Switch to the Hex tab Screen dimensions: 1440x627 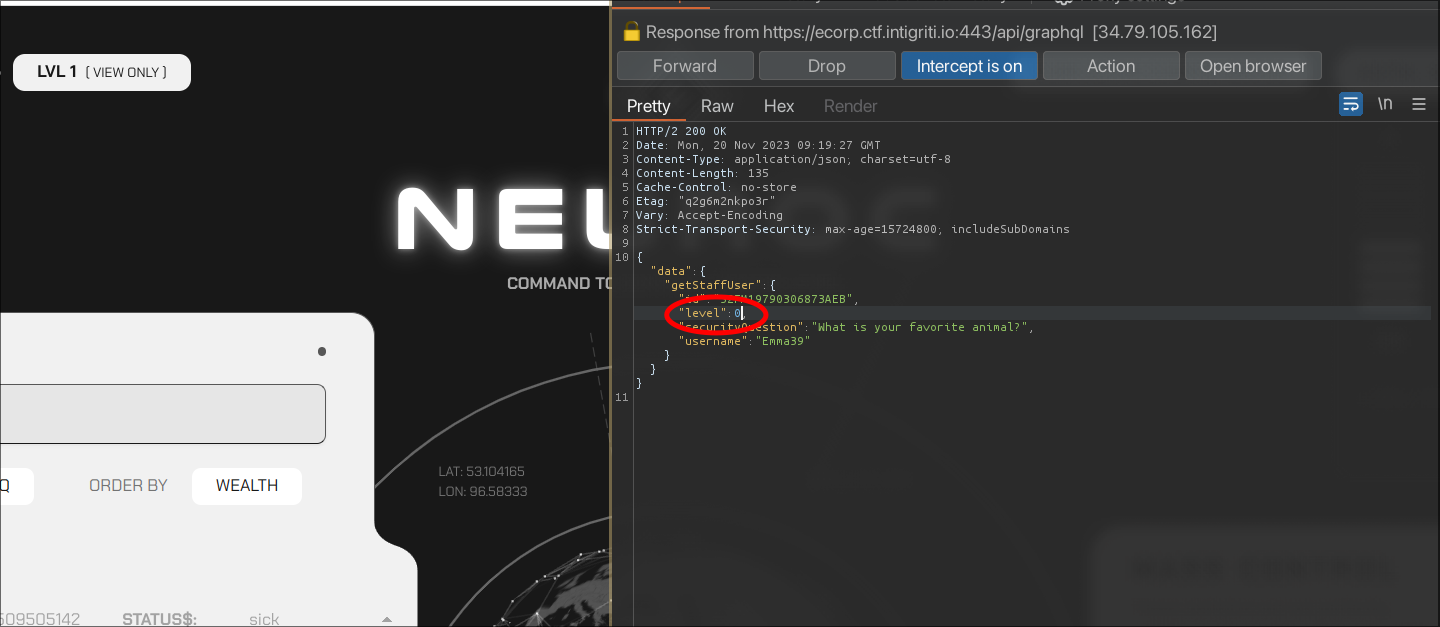point(779,106)
